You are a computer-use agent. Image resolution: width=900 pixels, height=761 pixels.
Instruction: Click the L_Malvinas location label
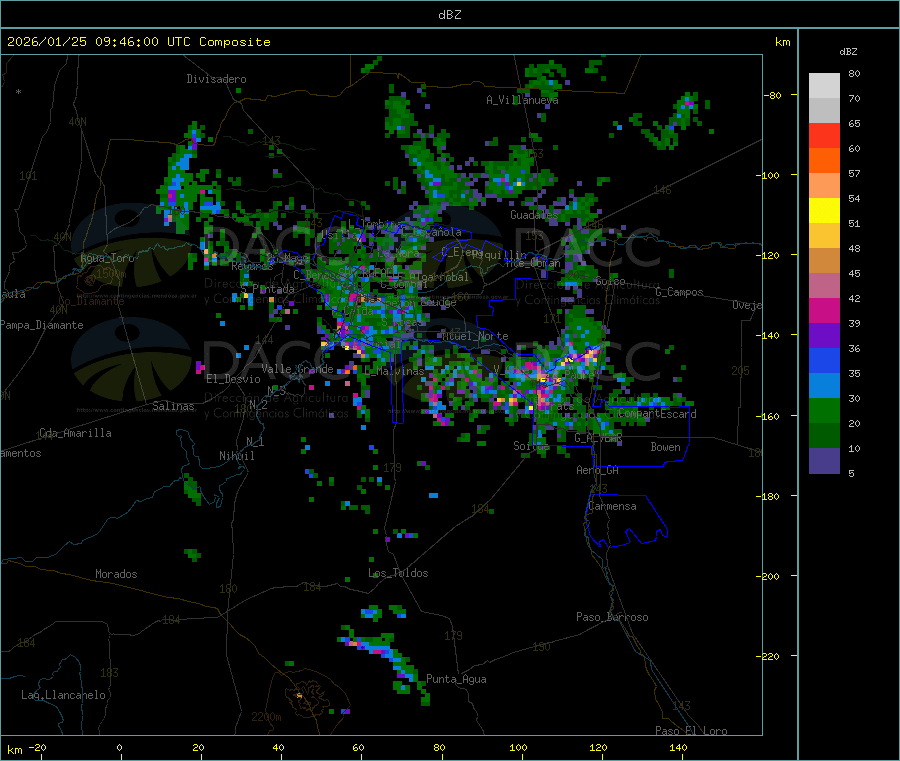pos(394,371)
